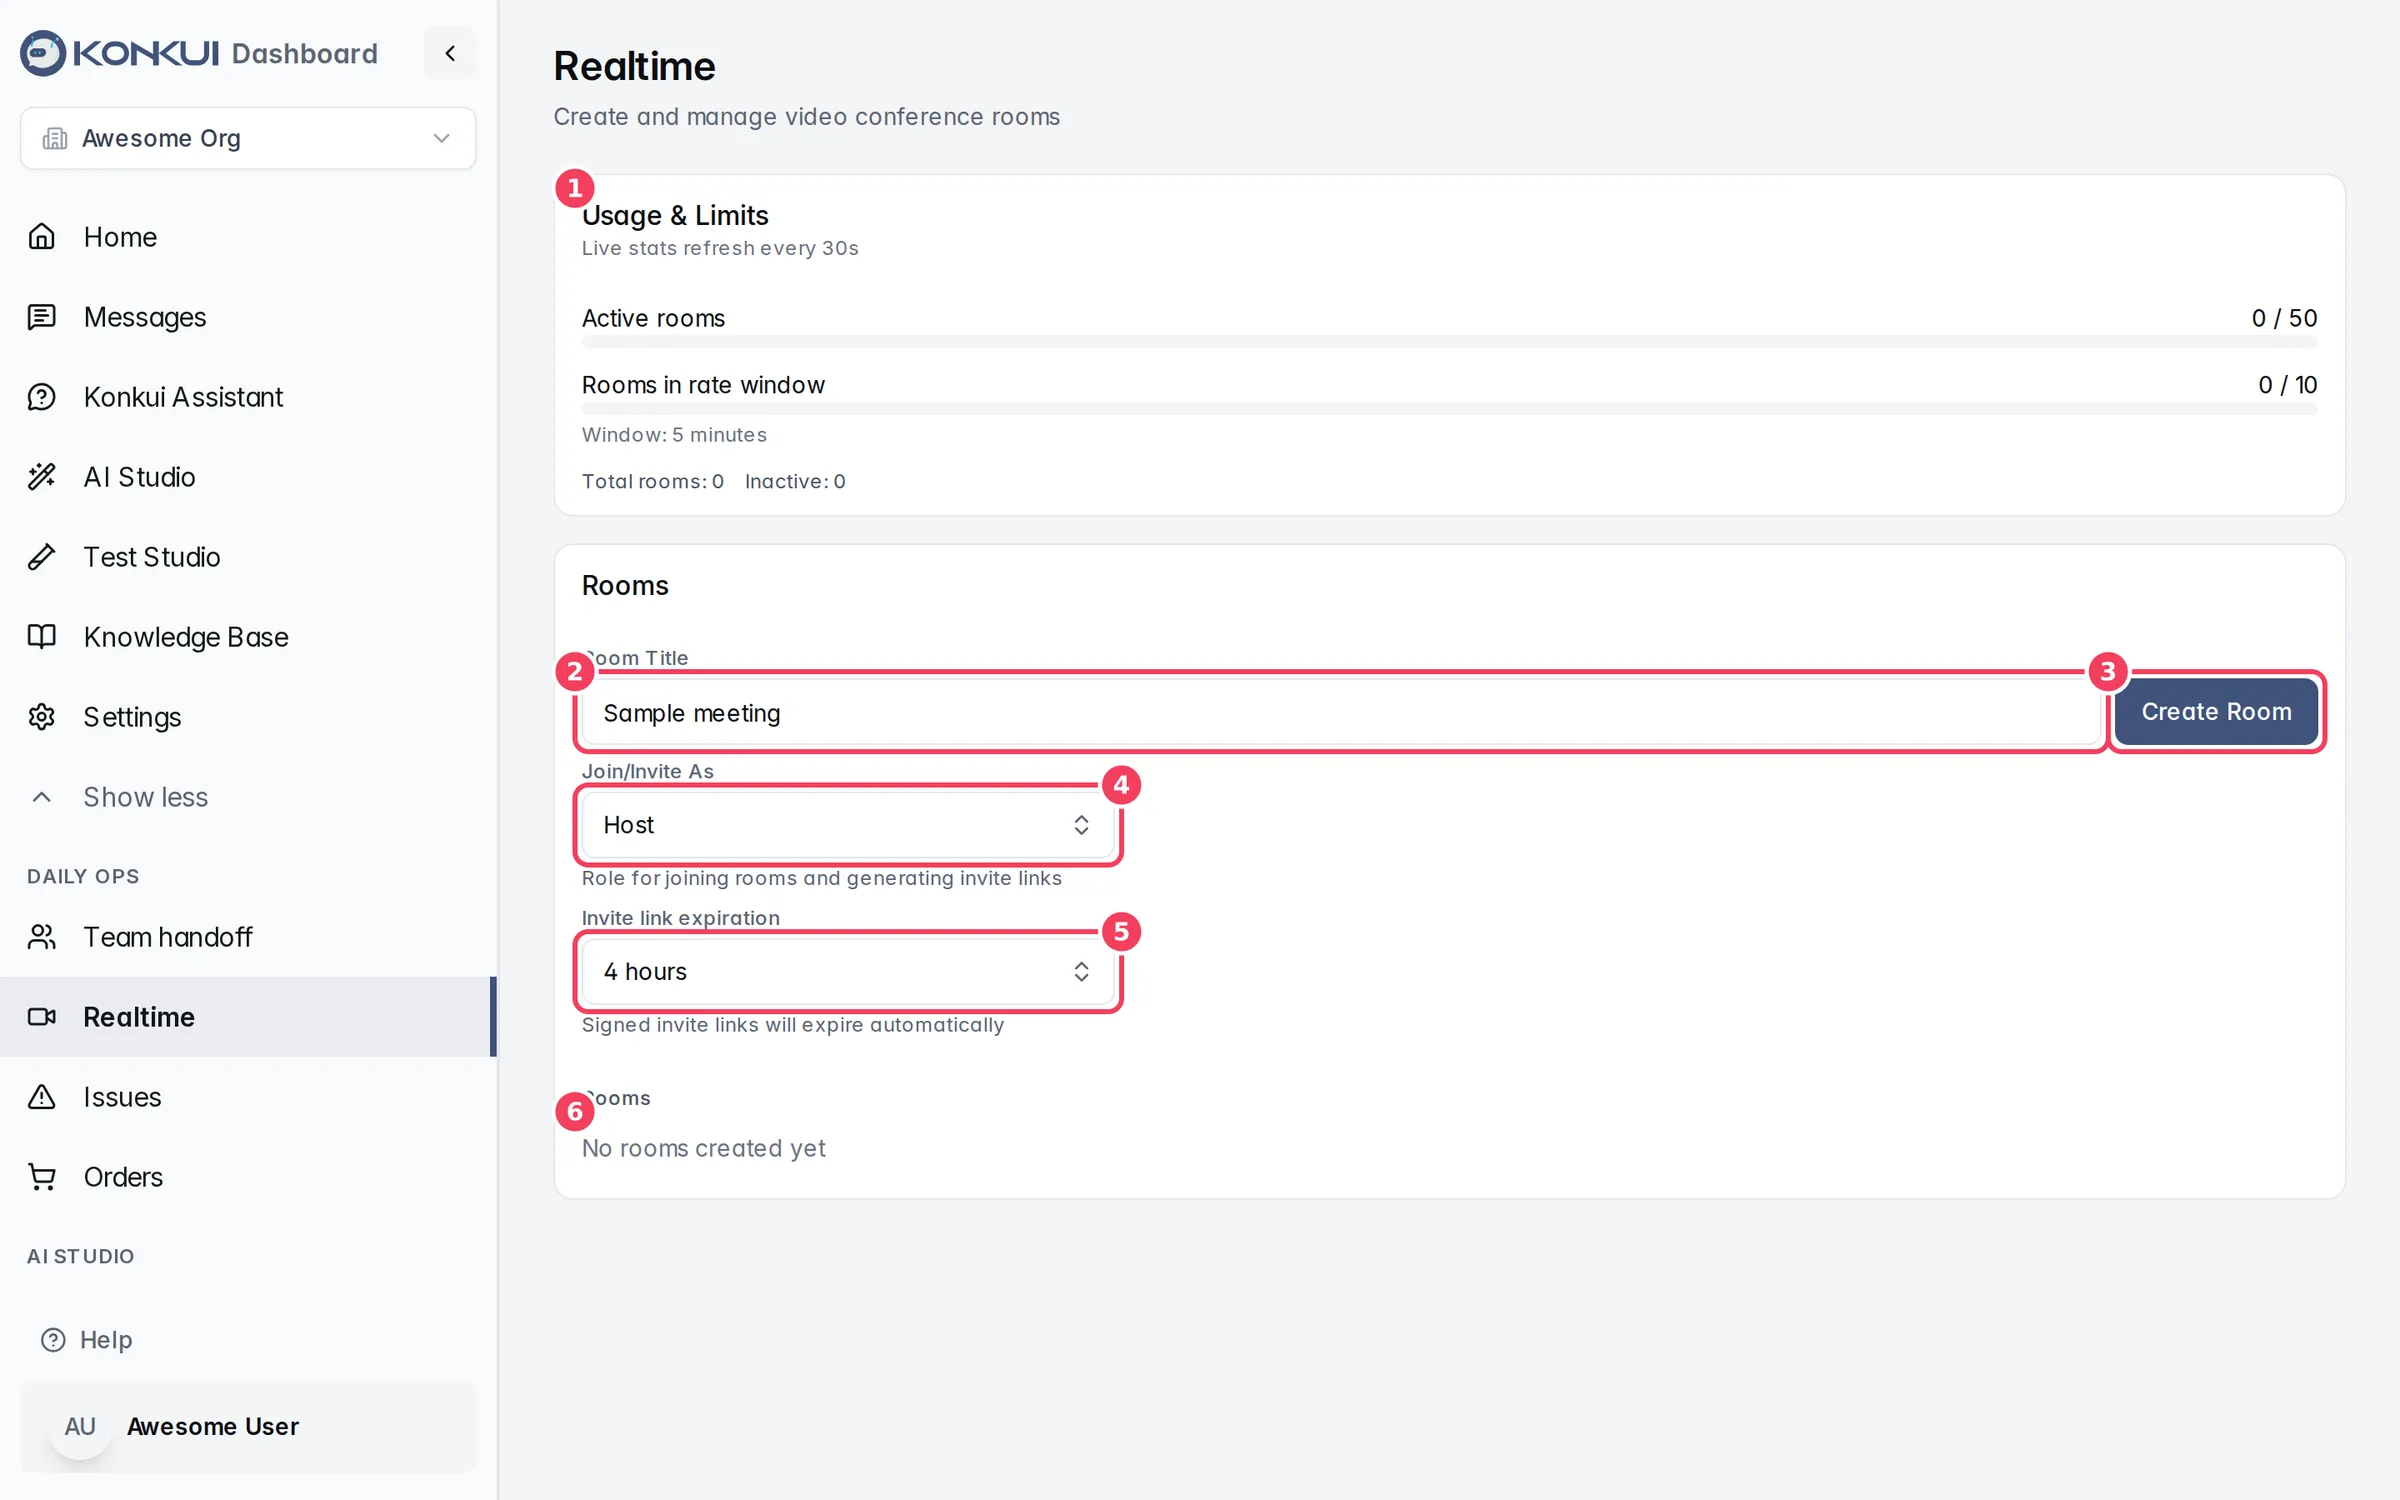2400x1500 pixels.
Task: Click the 'Window: 5 minutes' text
Action: pyautogui.click(x=674, y=435)
